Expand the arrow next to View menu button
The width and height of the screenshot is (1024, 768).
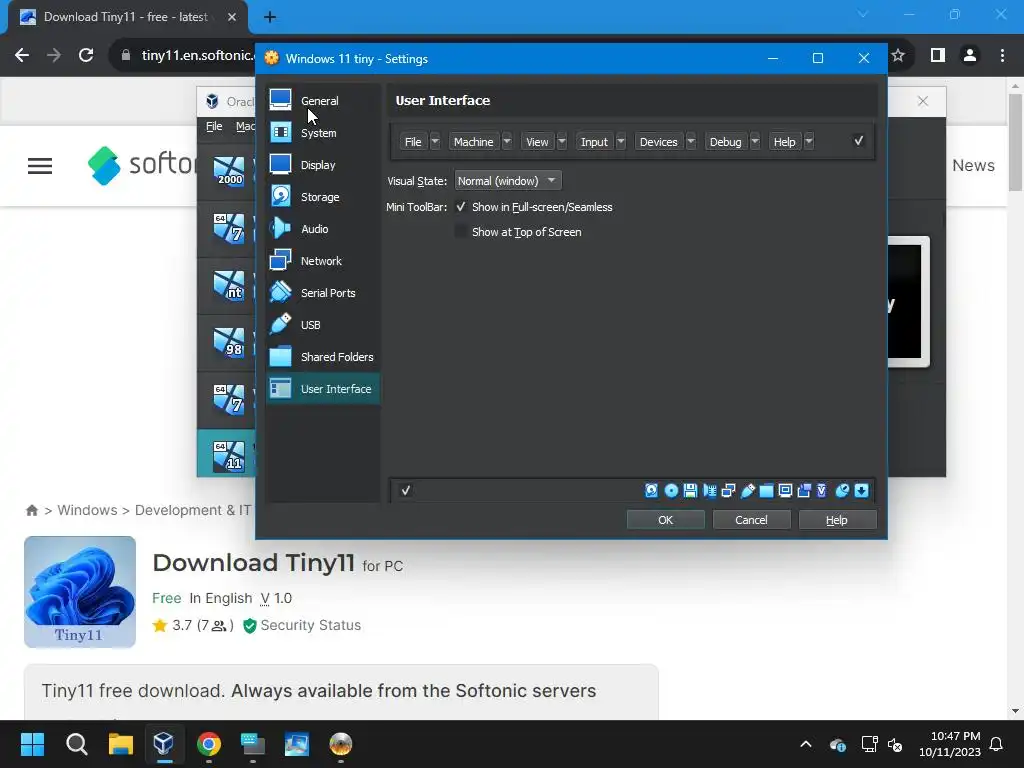click(562, 142)
